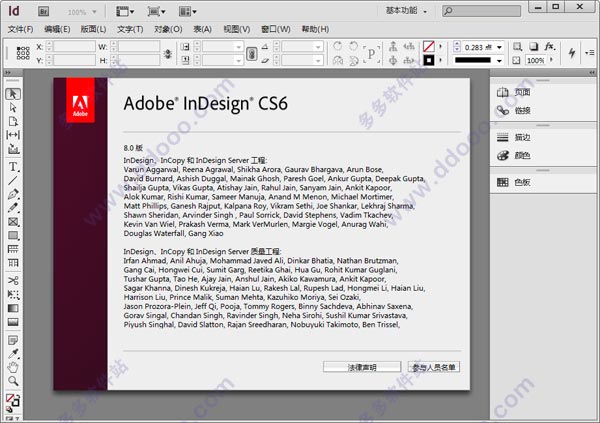The image size is (600, 423).
Task: Click inside the search field at top
Action: 481,11
